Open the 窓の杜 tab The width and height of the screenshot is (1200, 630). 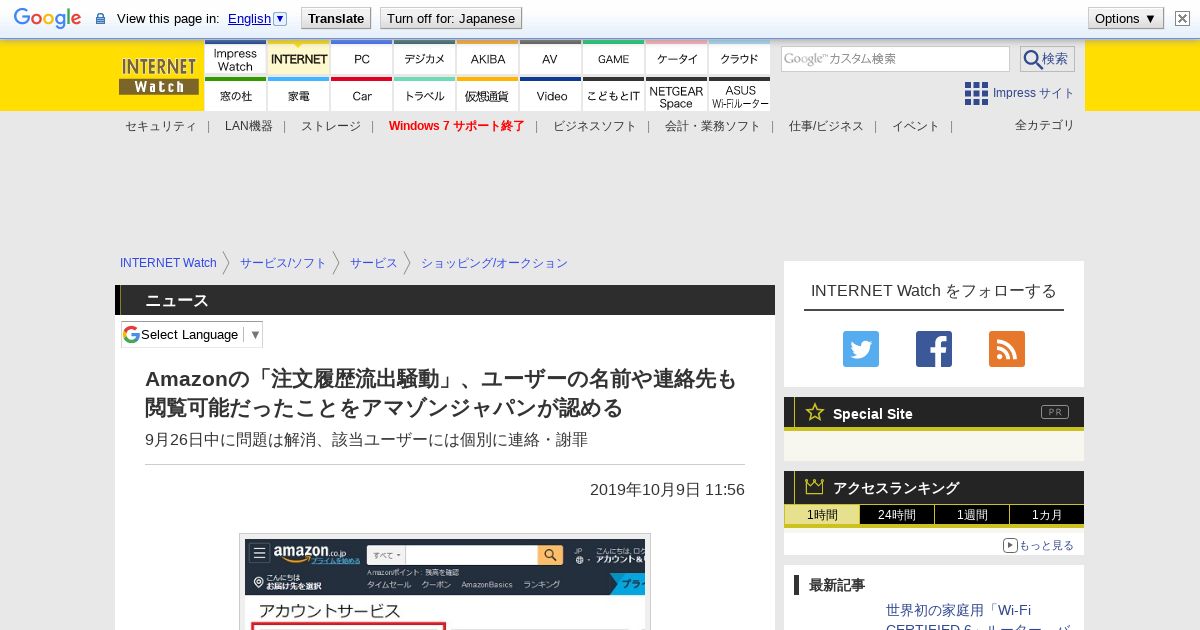[235, 95]
